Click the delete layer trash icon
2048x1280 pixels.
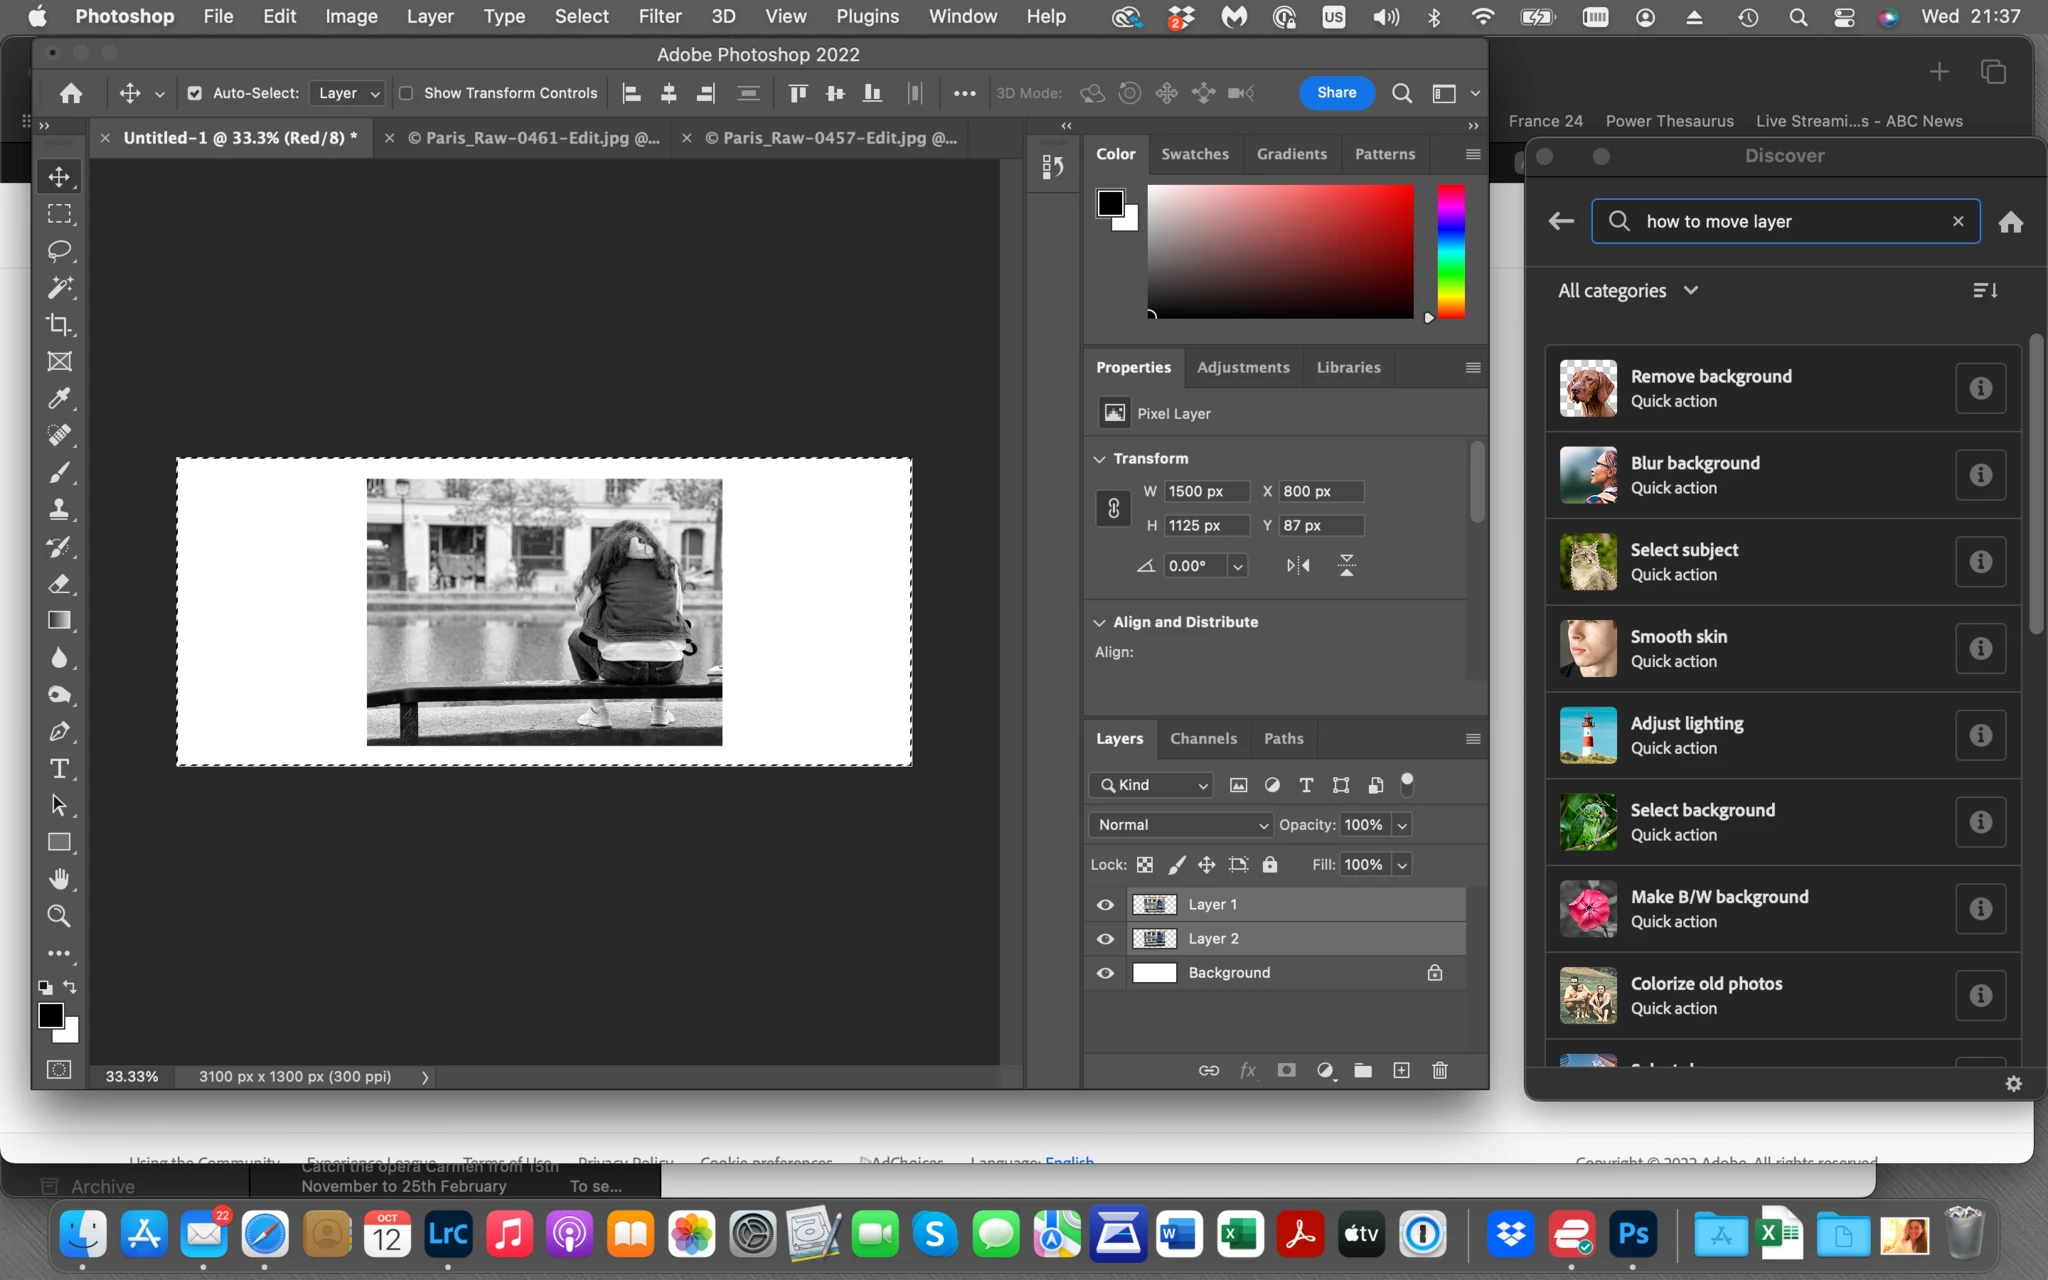[x=1440, y=1070]
